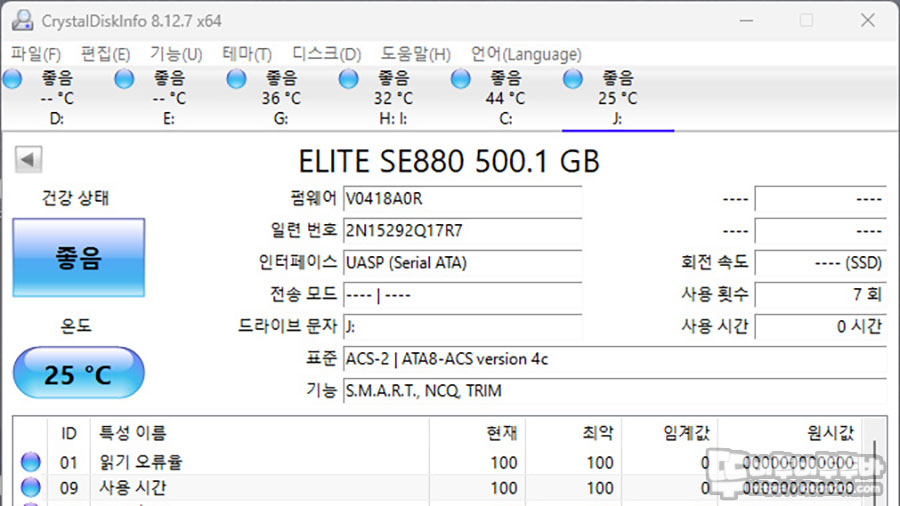Viewport: 900px width, 506px height.
Task: Open the 기능(U) menu
Action: click(176, 54)
